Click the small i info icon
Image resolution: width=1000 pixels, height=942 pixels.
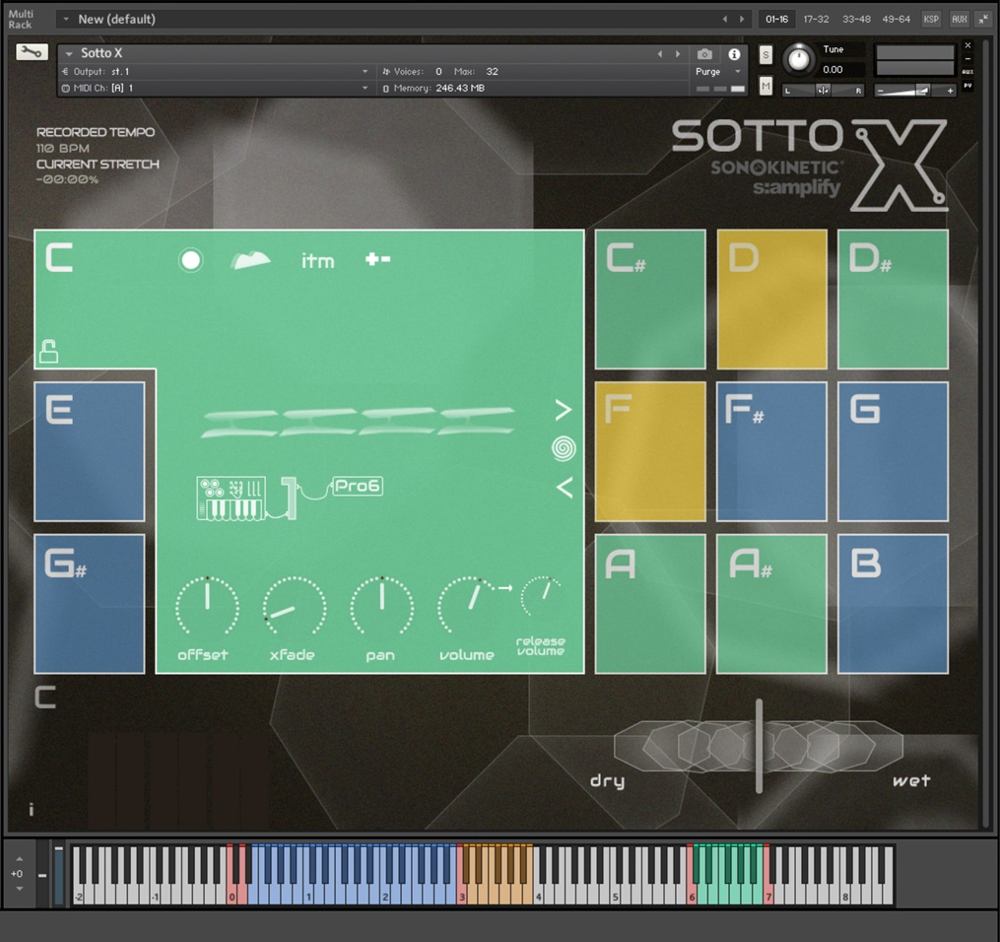(31, 809)
